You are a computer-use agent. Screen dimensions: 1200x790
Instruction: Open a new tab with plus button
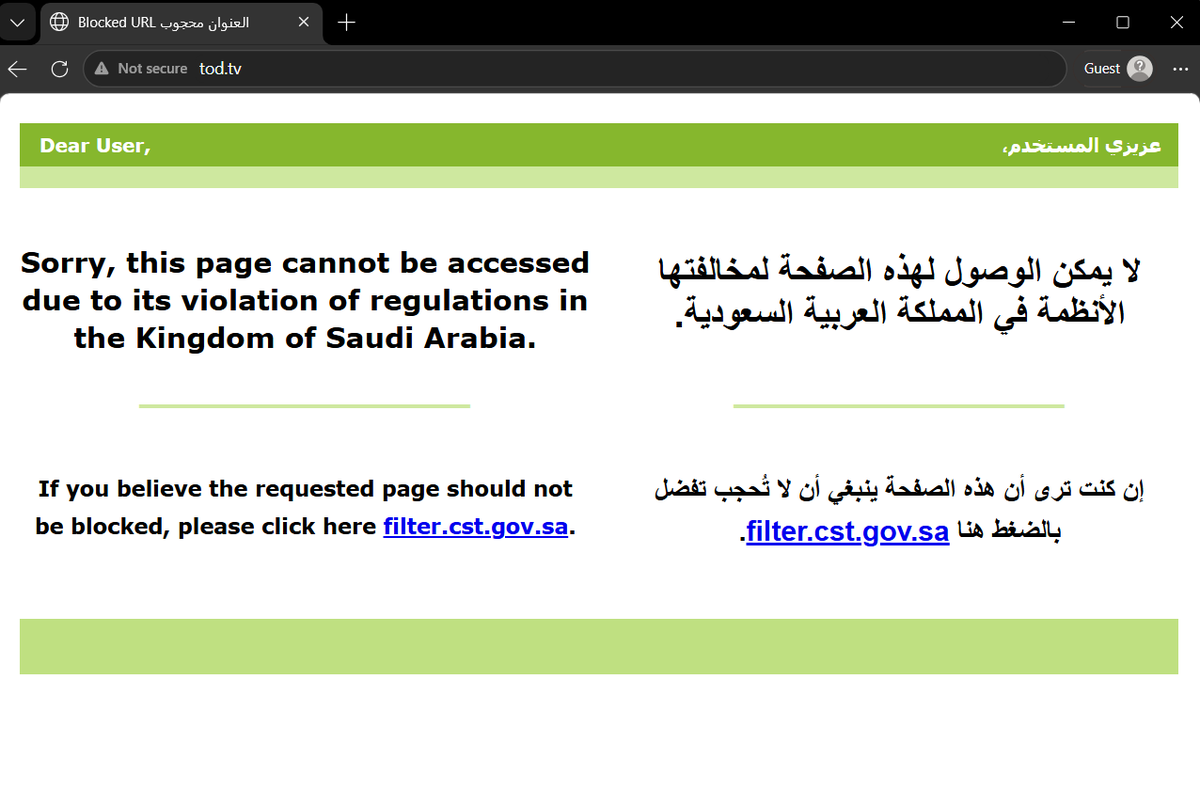[346, 22]
